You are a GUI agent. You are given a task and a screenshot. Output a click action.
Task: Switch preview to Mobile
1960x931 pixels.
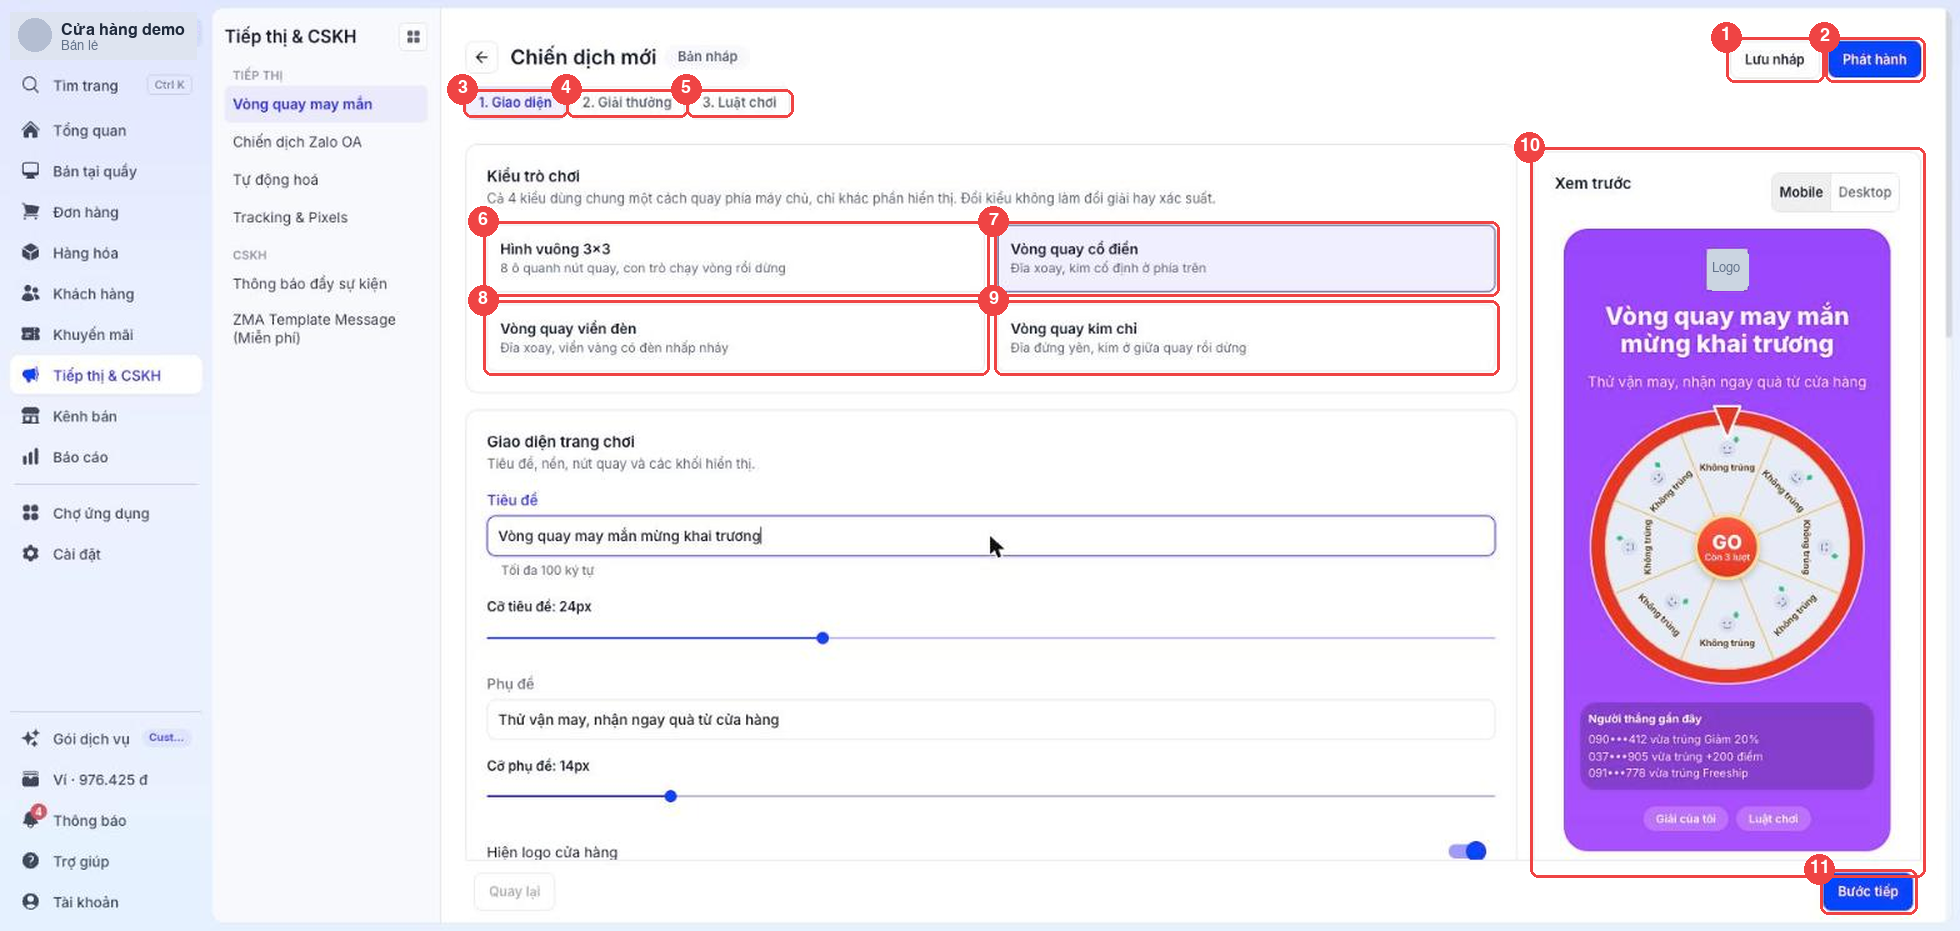1801,192
